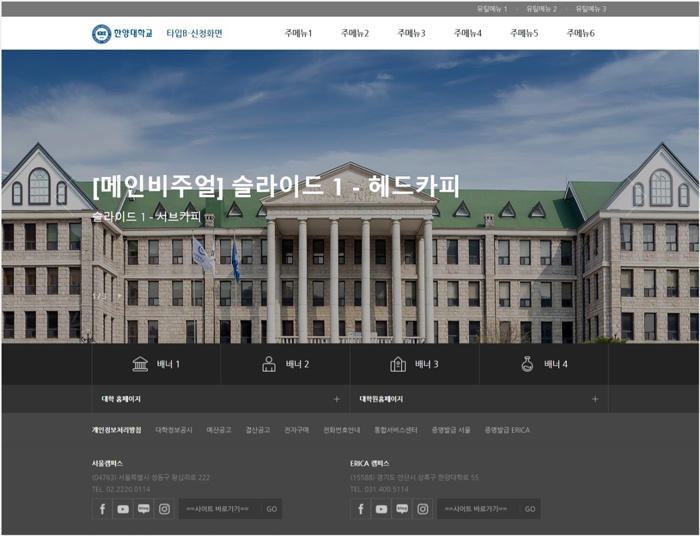Open Banner 2 with person icon
The image size is (700, 536).
pyautogui.click(x=285, y=364)
